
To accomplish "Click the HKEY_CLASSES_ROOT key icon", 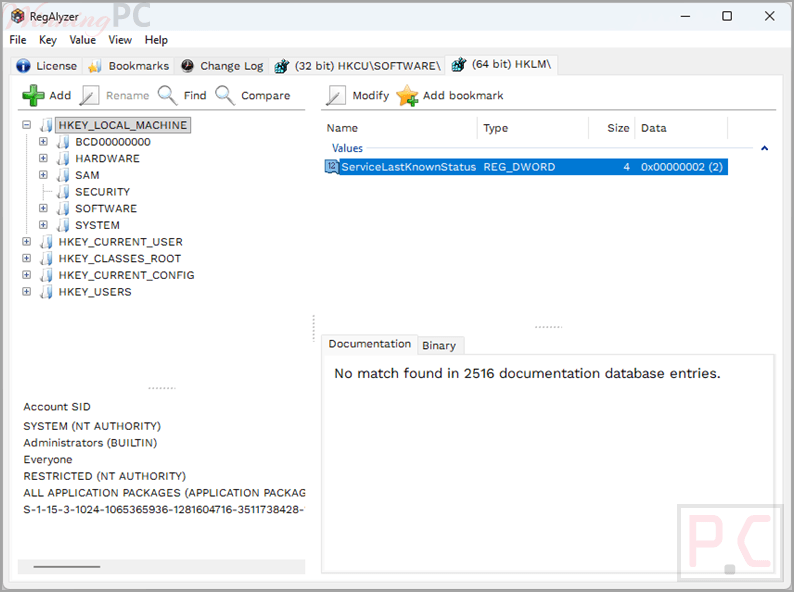I will [x=46, y=259].
